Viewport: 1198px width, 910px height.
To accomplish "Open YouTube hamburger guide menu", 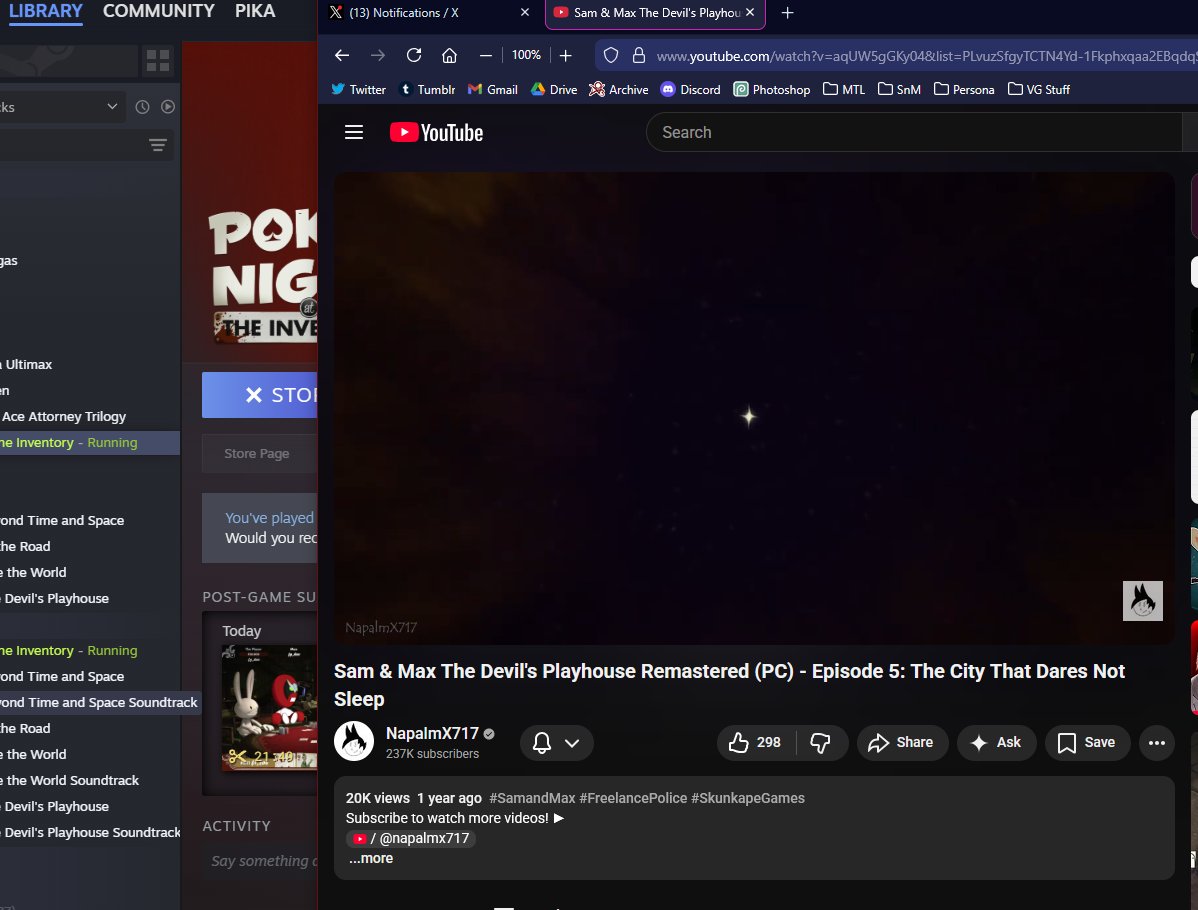I will [x=354, y=132].
